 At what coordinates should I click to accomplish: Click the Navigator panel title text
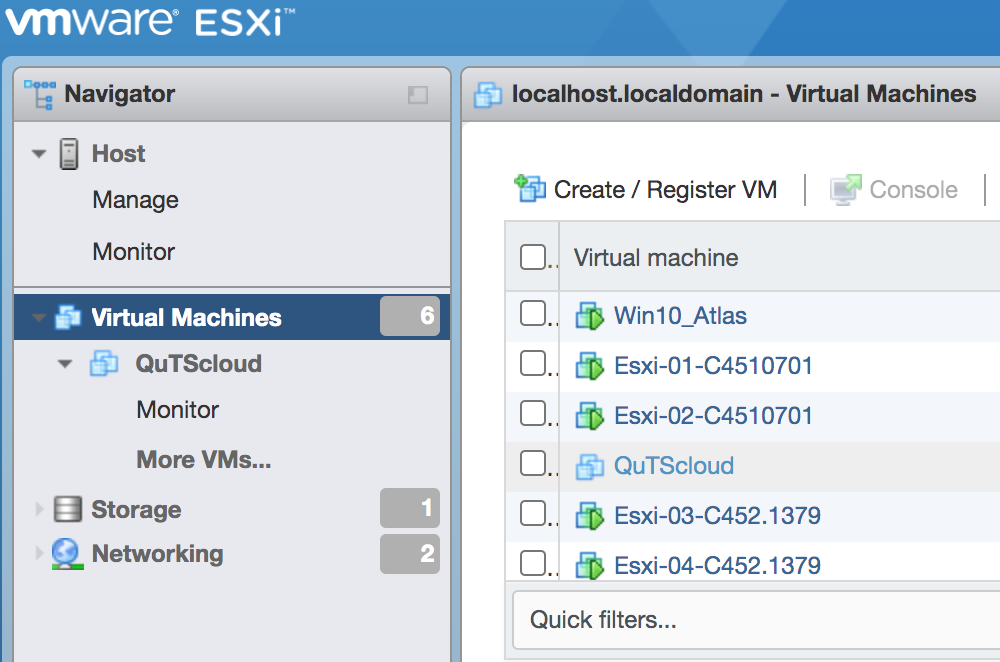pos(119,94)
